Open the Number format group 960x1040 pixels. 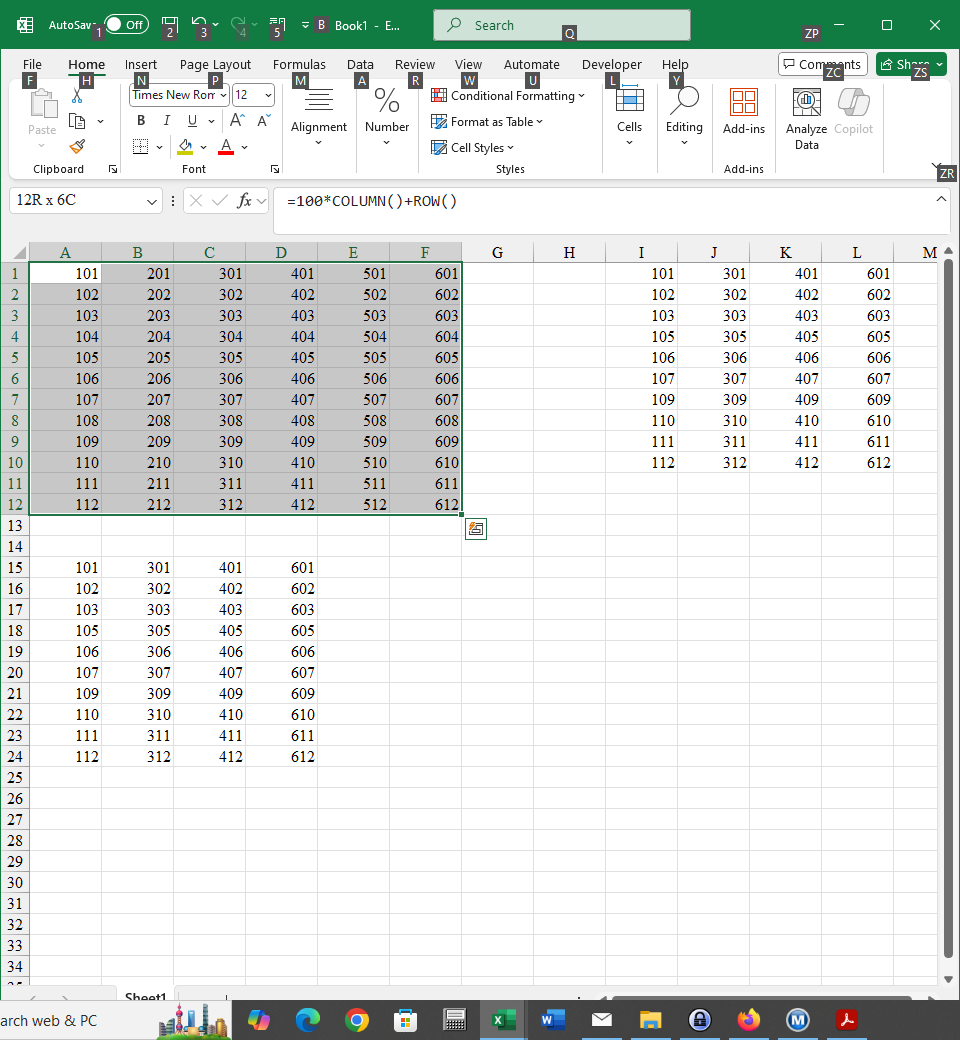pos(387,117)
